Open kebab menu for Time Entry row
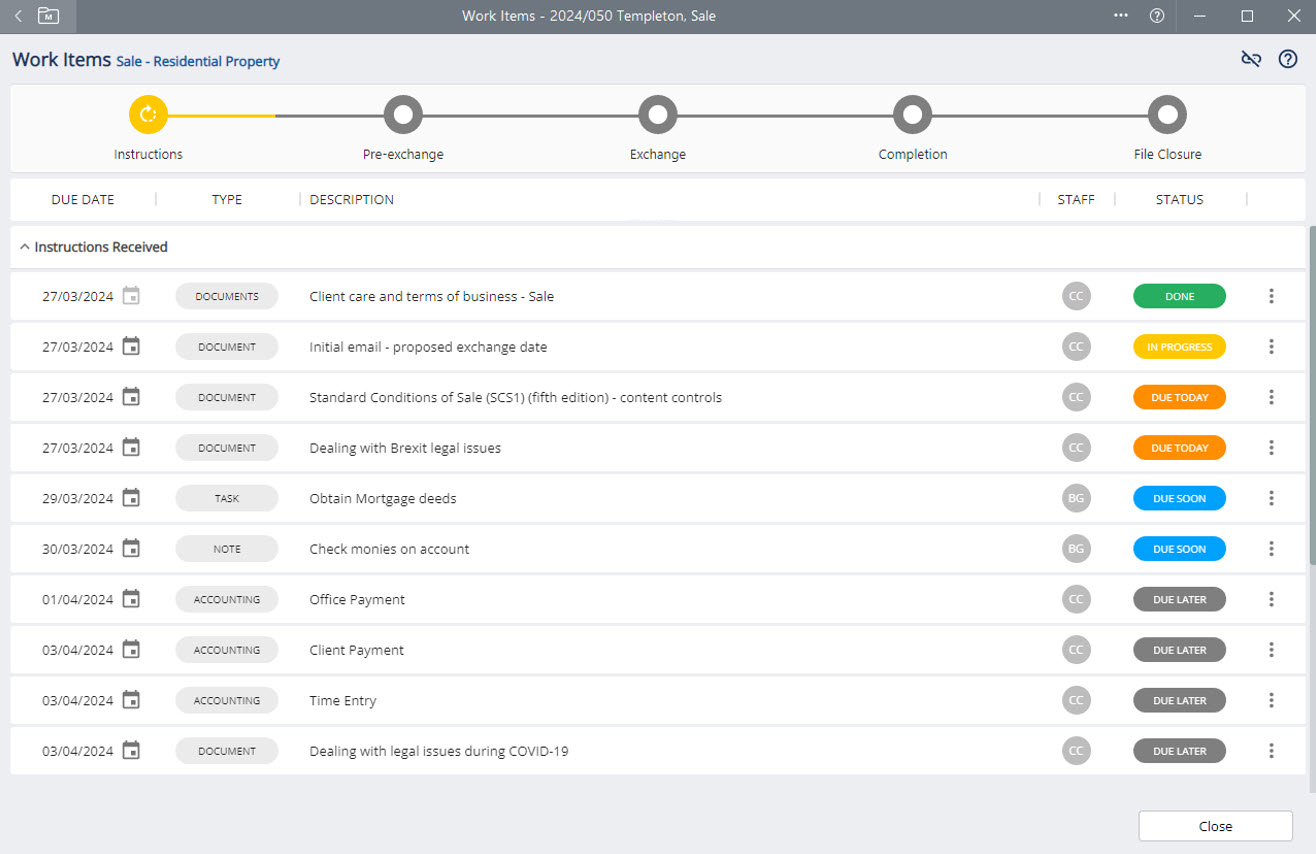Image resolution: width=1316 pixels, height=854 pixels. (x=1271, y=700)
